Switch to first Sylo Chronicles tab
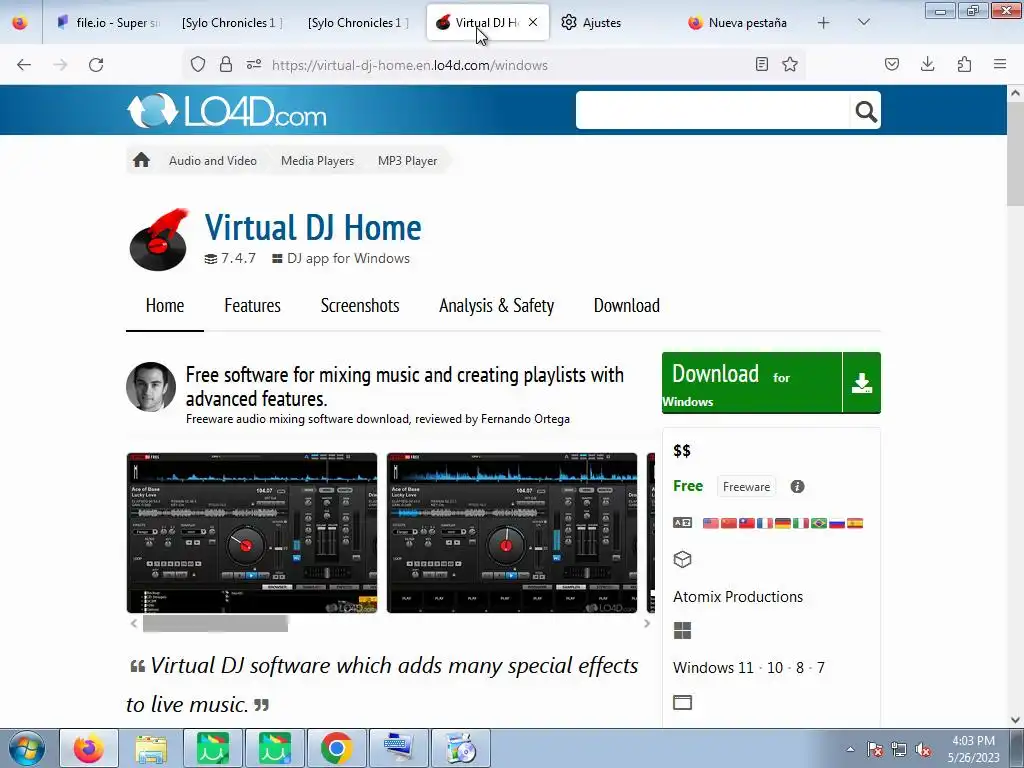Image resolution: width=1024 pixels, height=768 pixels. click(232, 23)
